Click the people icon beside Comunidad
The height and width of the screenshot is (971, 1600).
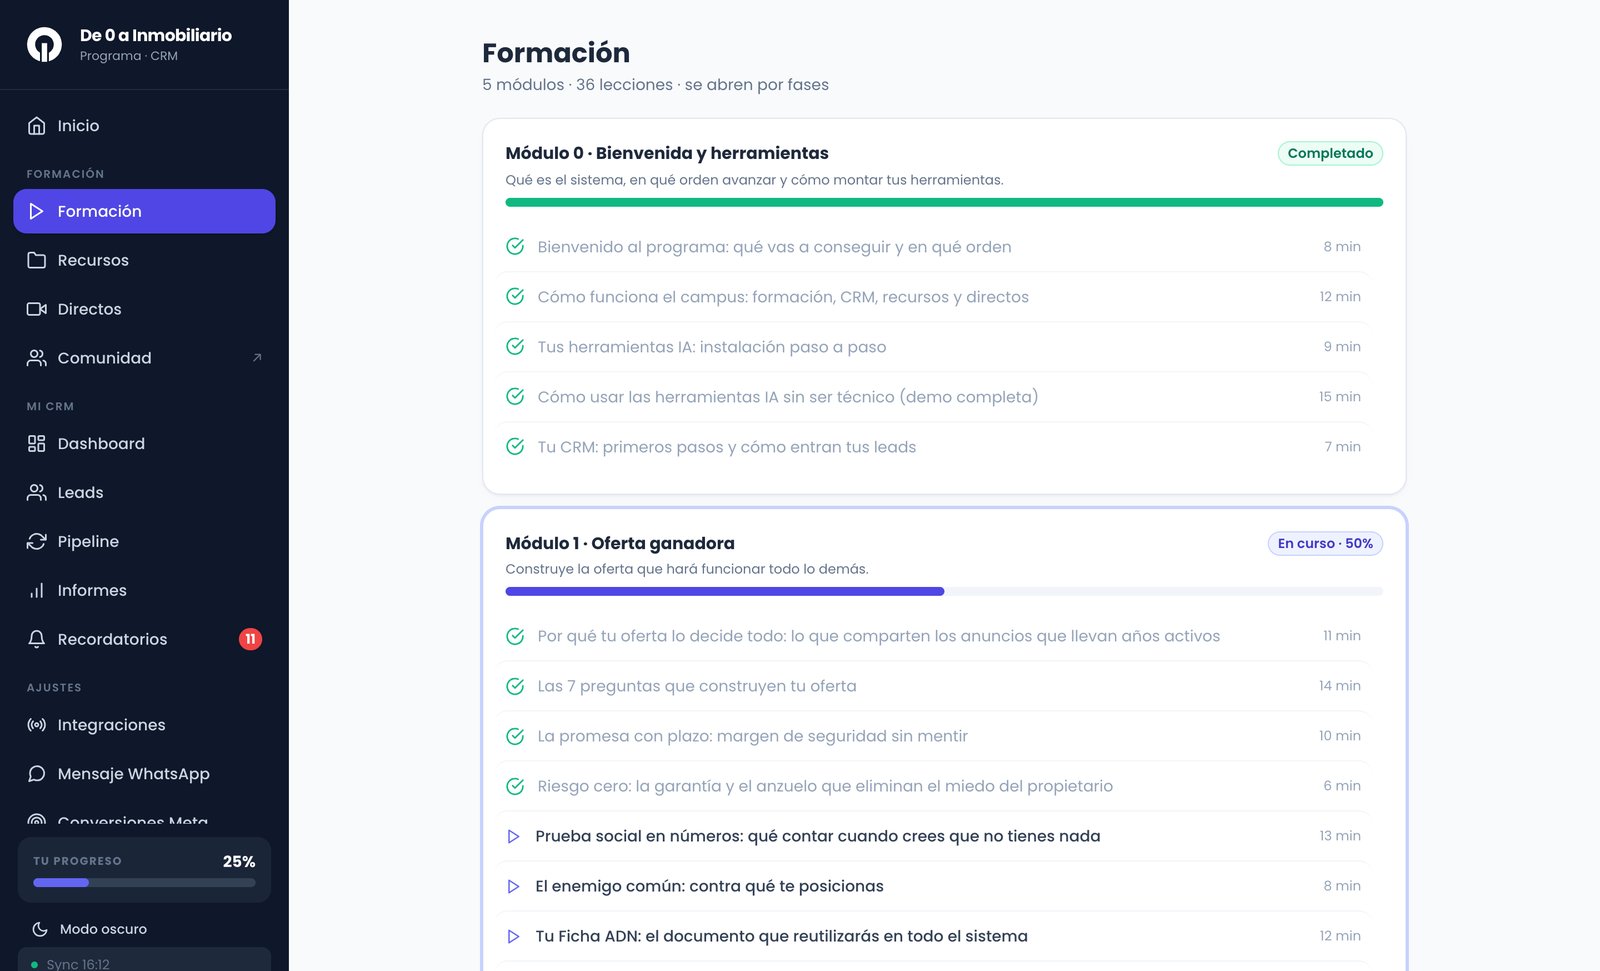pos(37,358)
